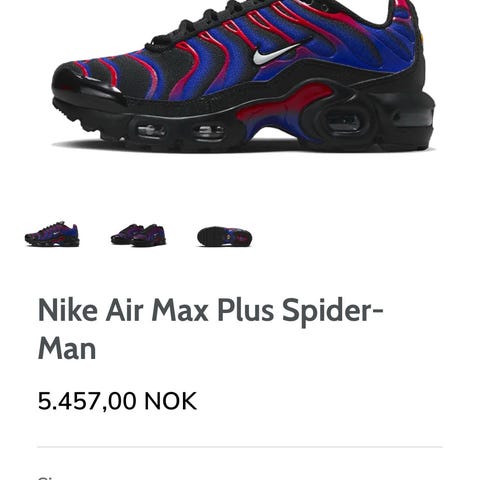Screen dimensions: 480x480
Task: Click the front forefoot Air unit window
Action: [x=152, y=131]
